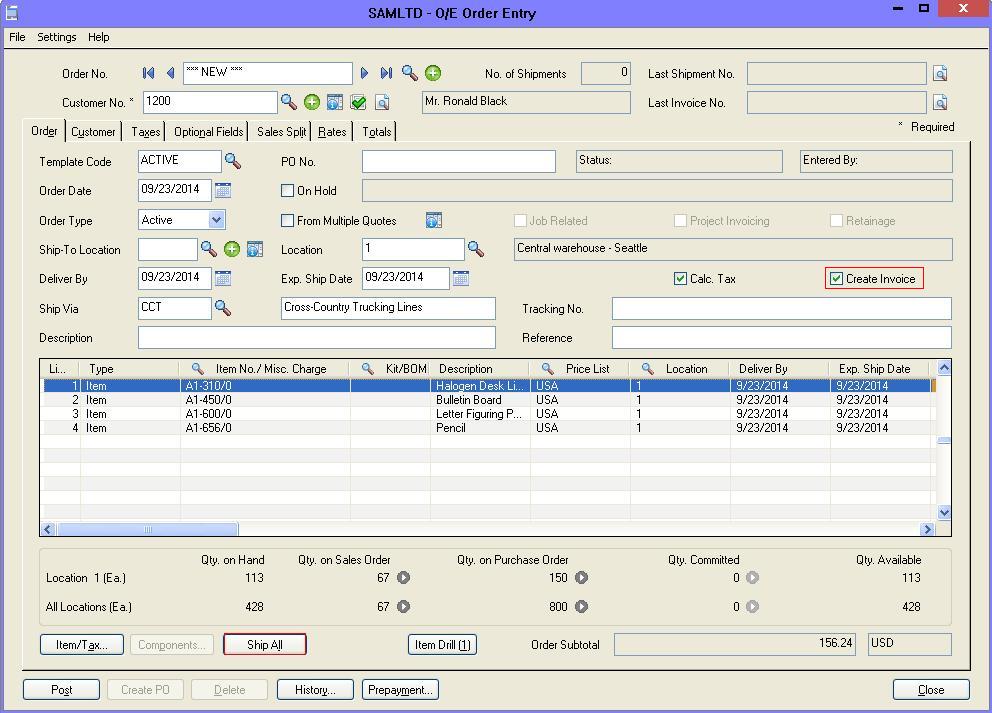Uncheck the Calc. Tax checkbox

pyautogui.click(x=680, y=278)
